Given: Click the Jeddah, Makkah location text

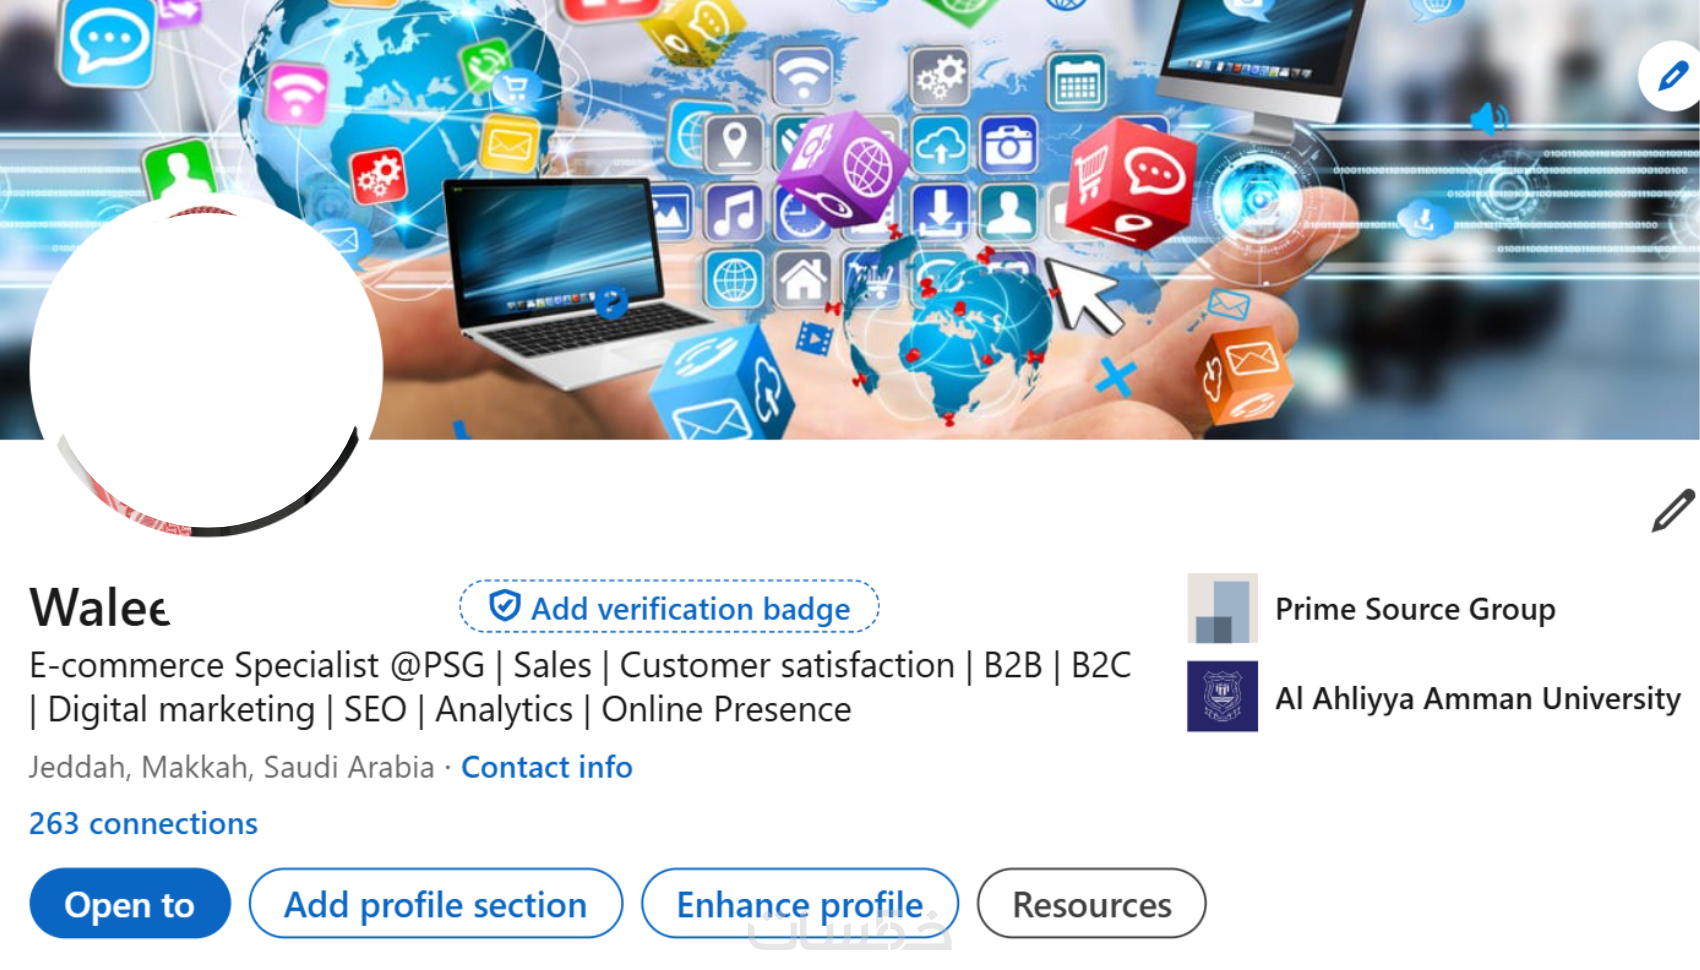Looking at the screenshot, I should pyautogui.click(x=231, y=767).
